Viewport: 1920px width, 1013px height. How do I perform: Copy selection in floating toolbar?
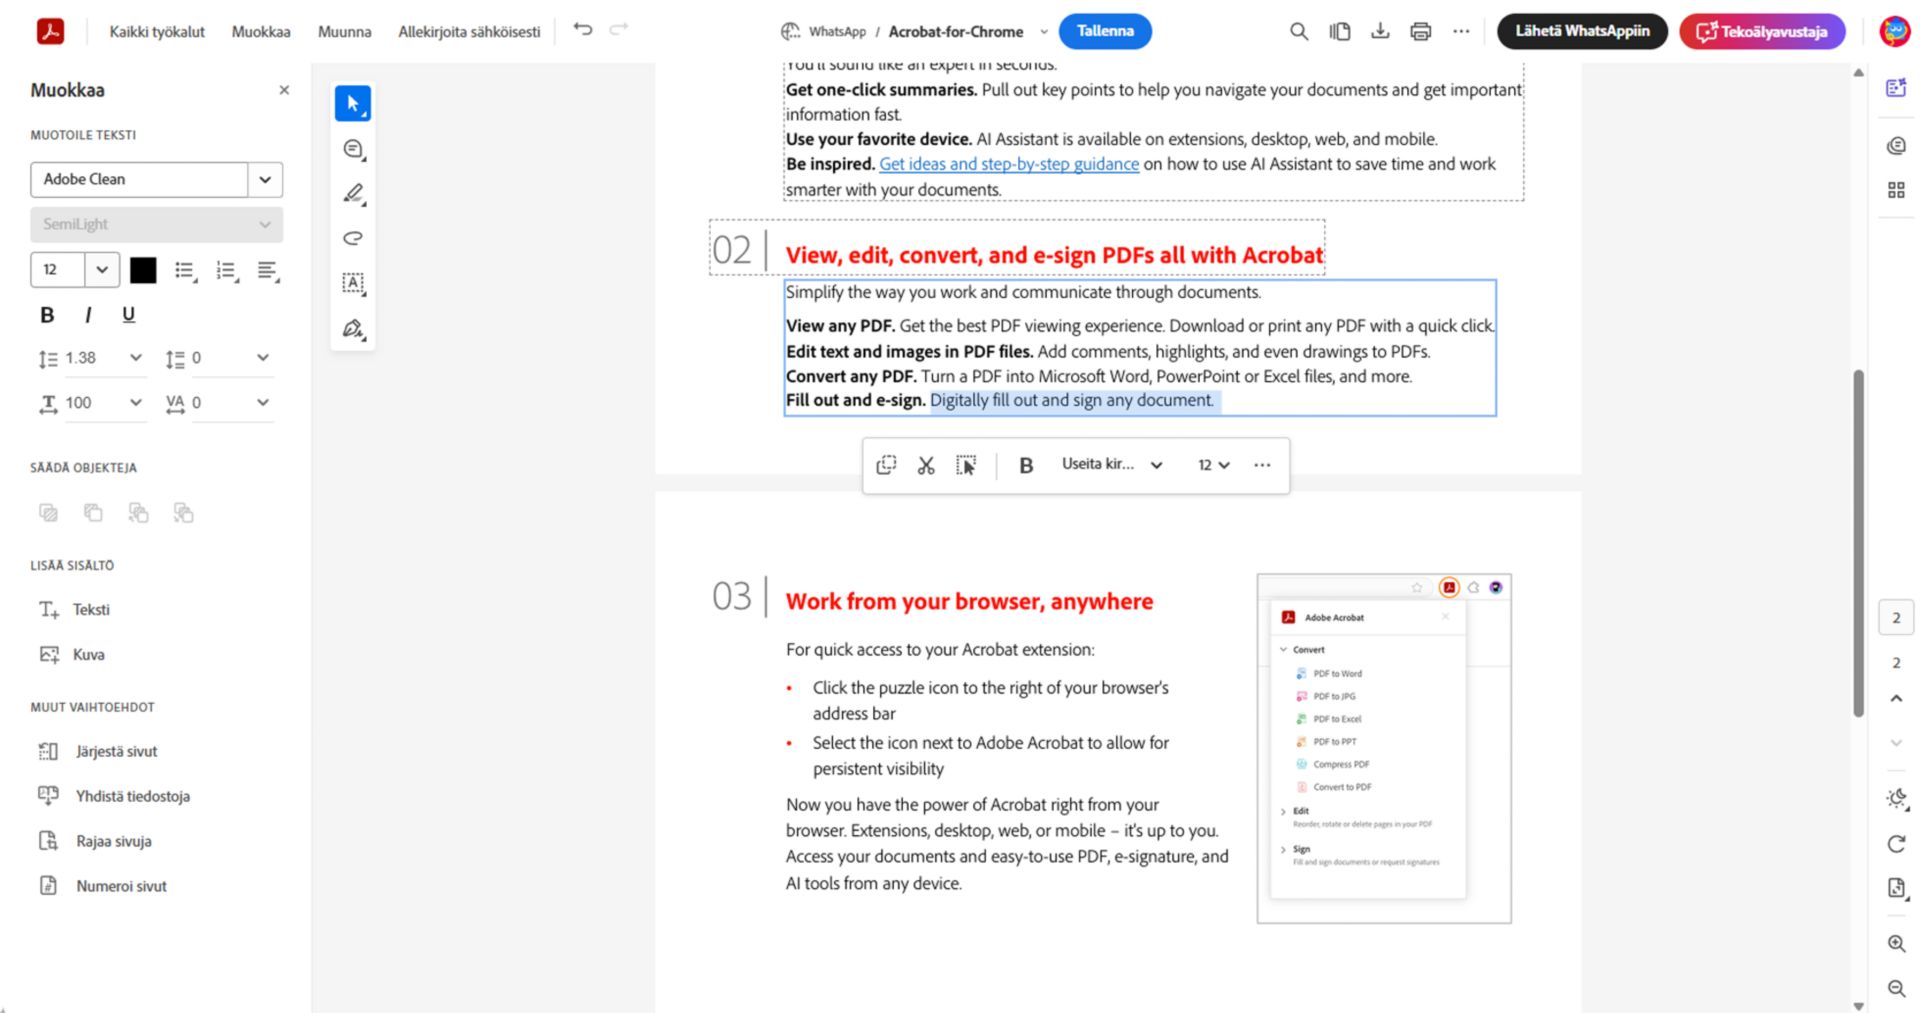(x=886, y=465)
